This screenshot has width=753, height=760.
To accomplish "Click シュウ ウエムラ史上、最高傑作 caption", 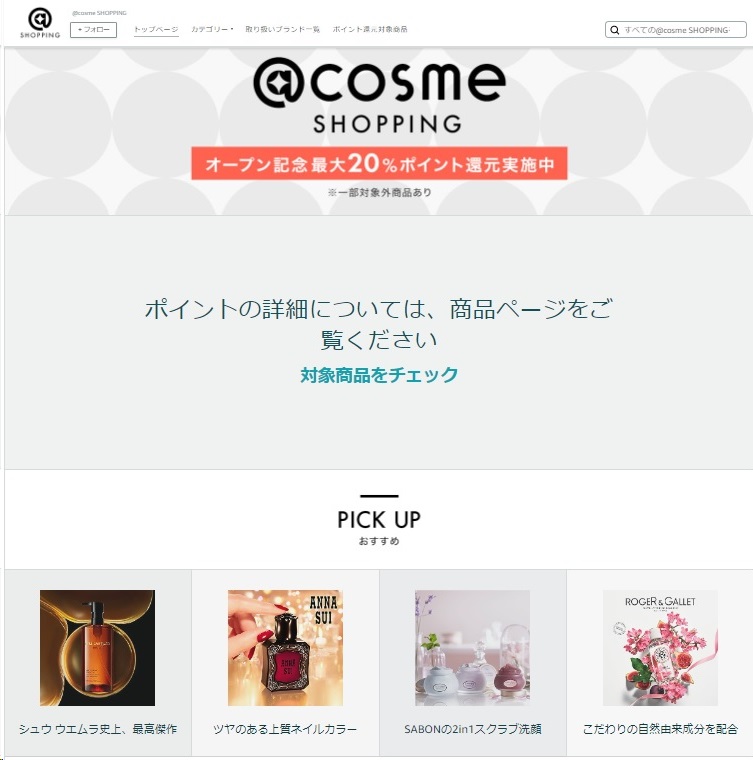I will [x=97, y=729].
